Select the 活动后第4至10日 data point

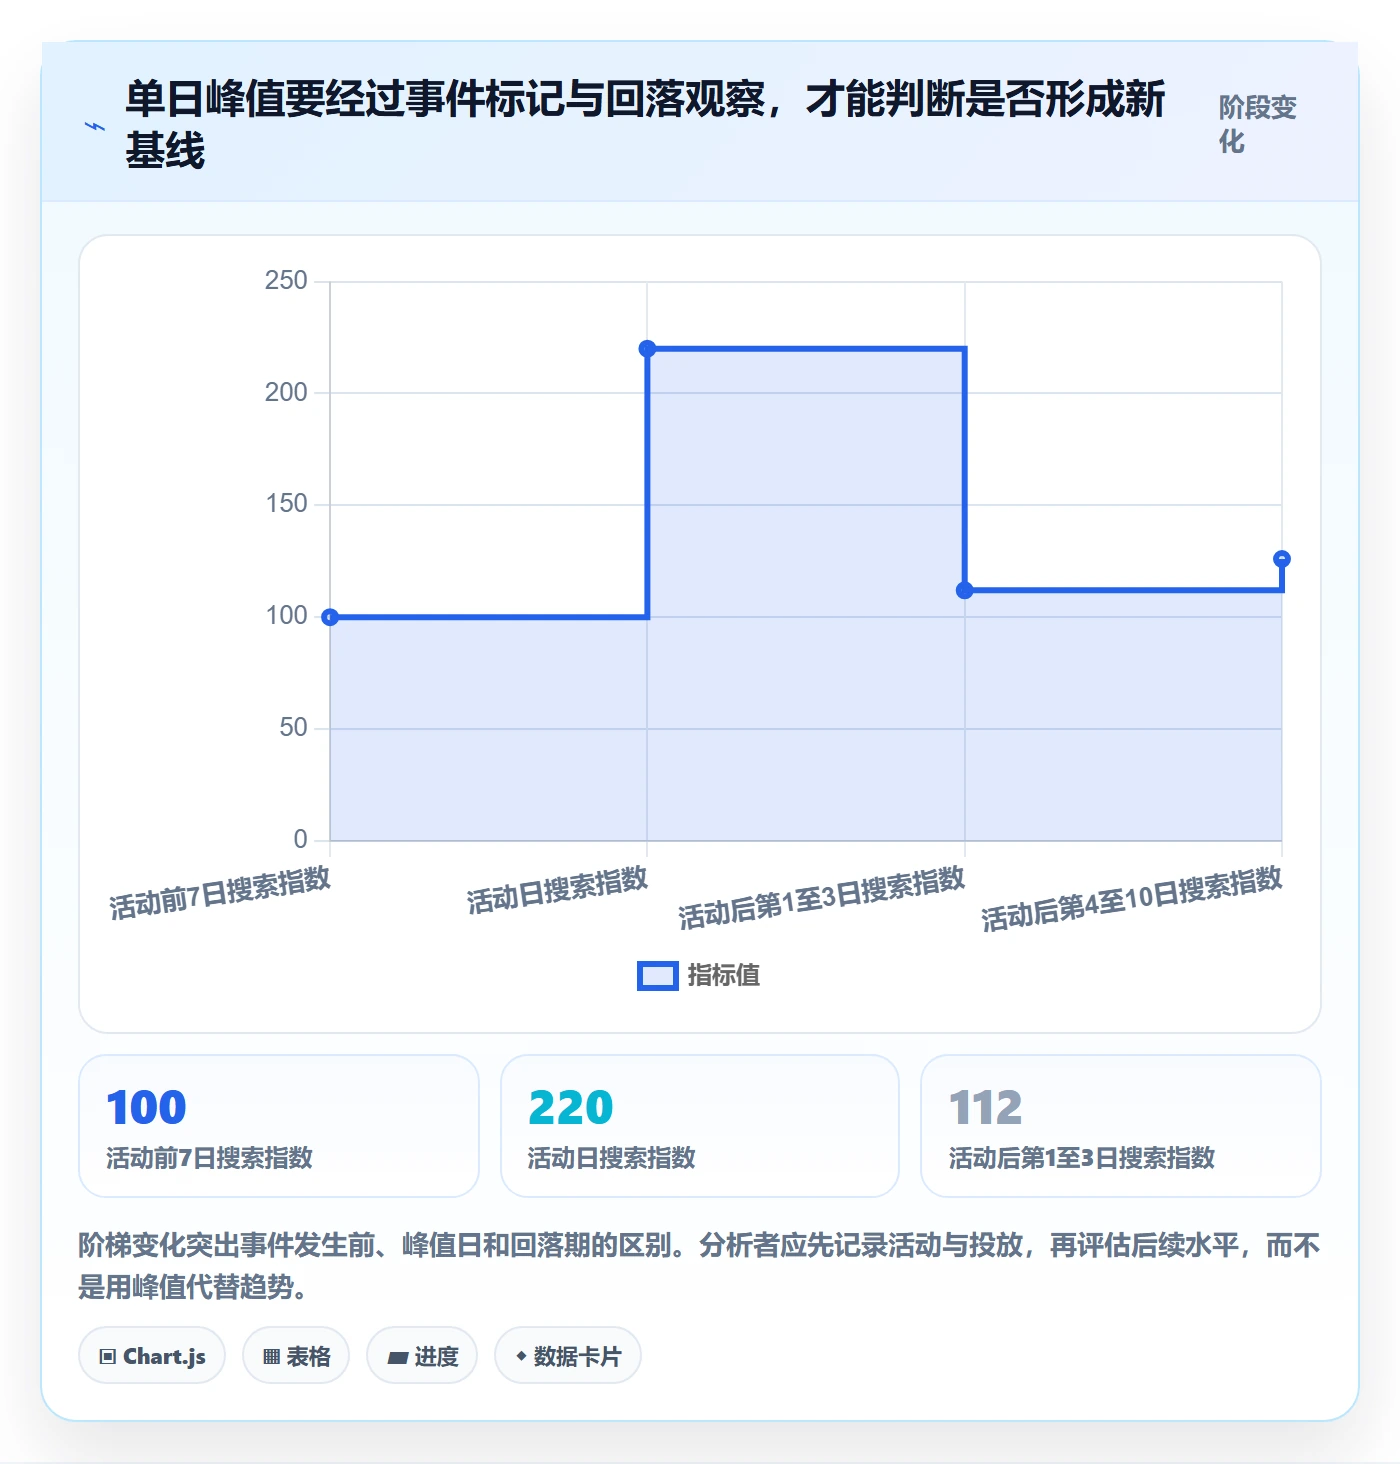coord(1282,559)
